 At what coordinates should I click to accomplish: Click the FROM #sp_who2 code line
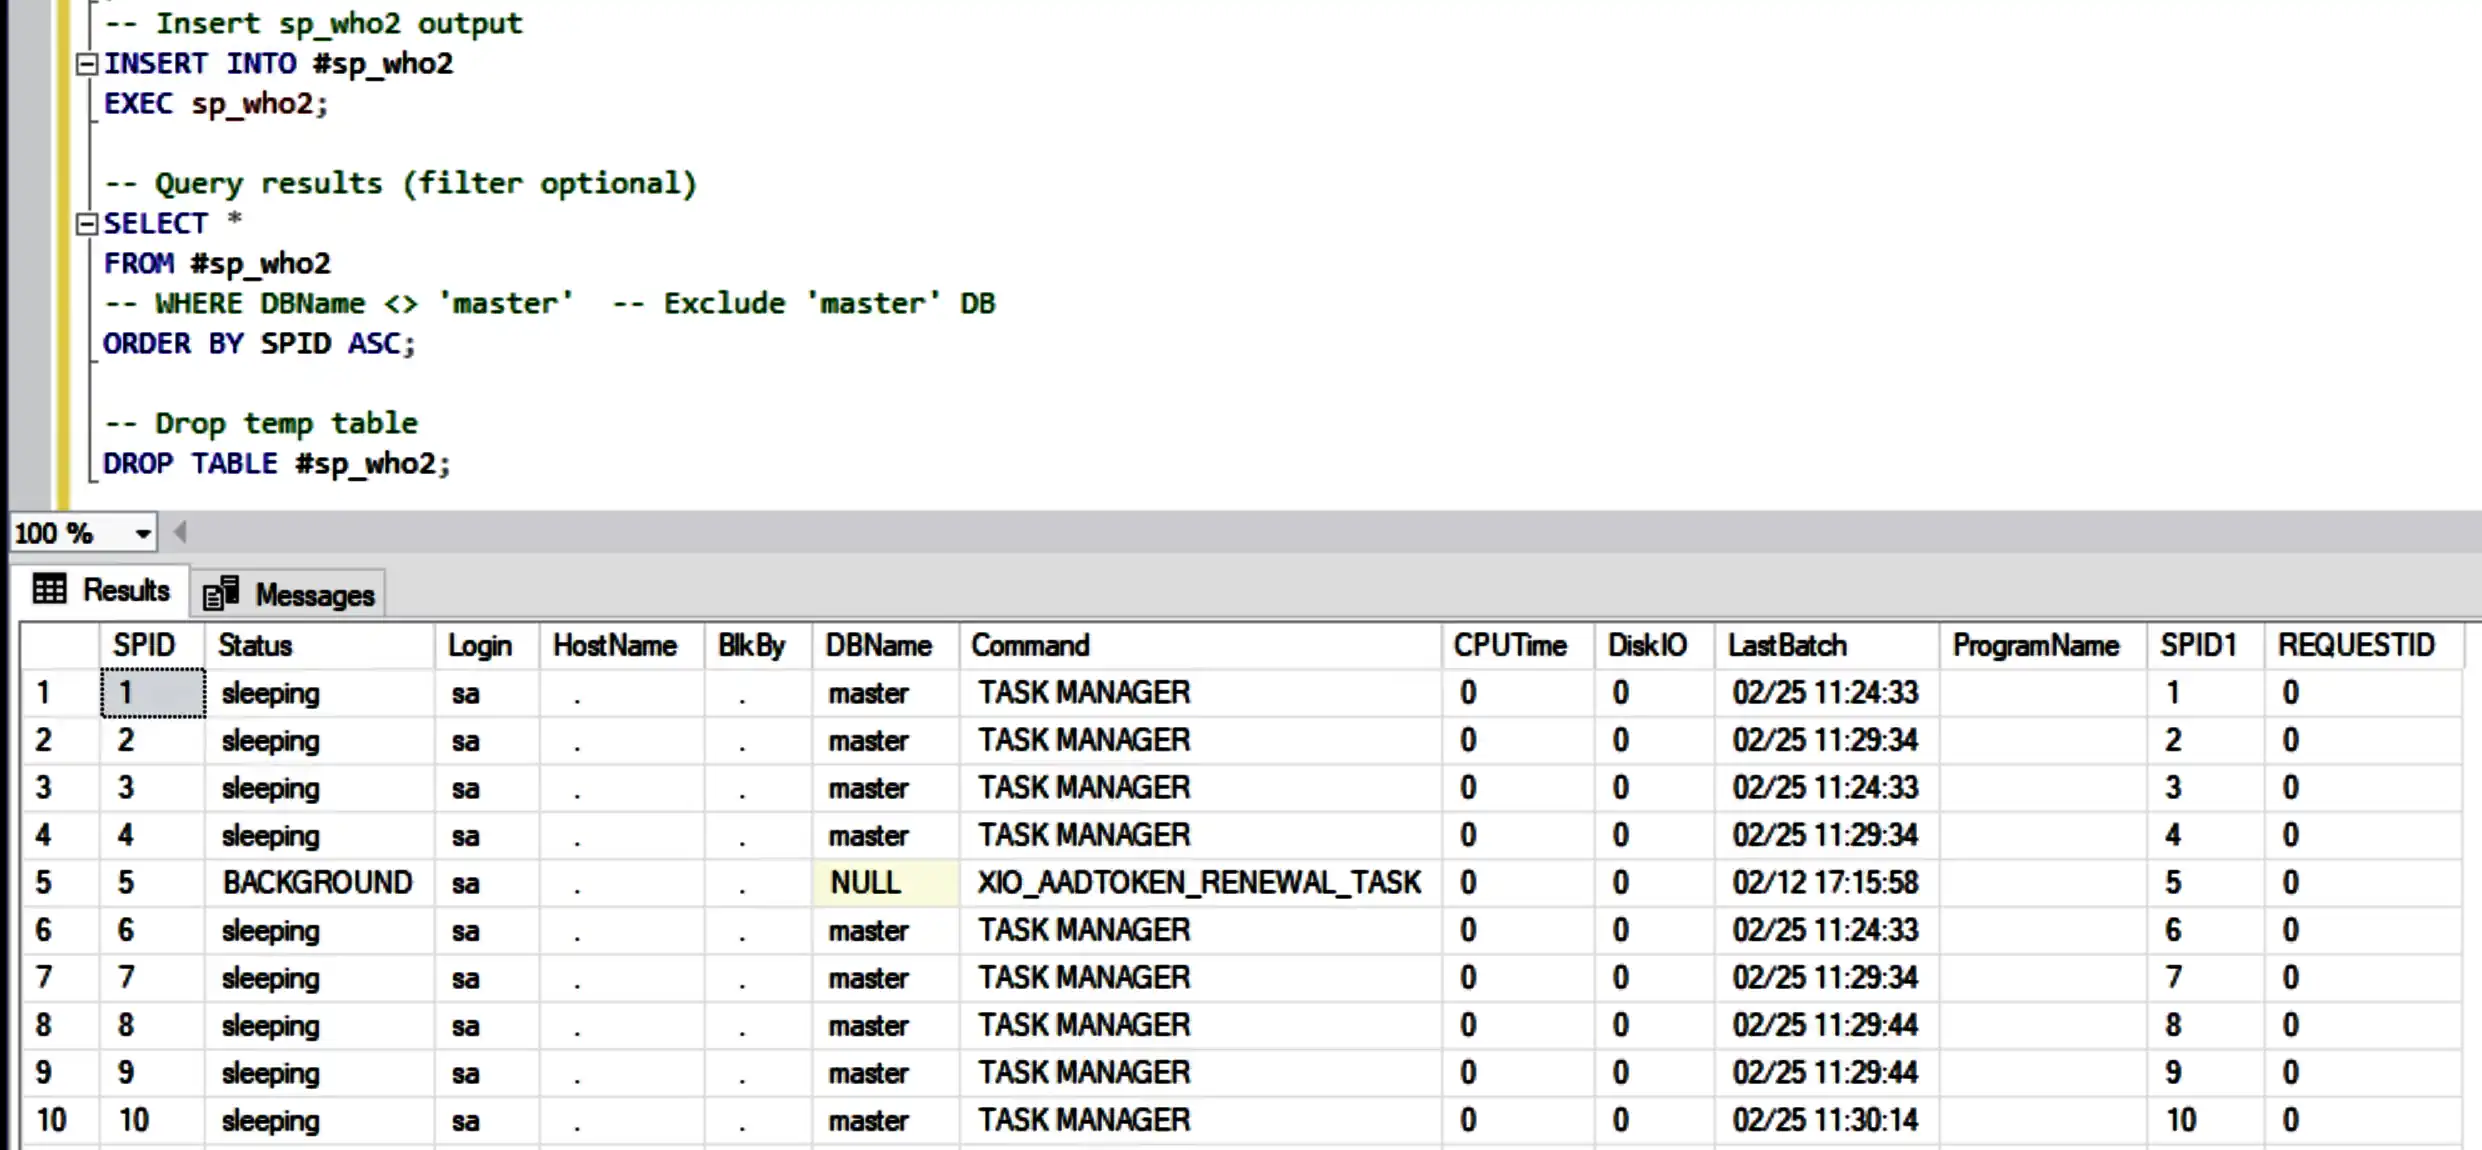(x=217, y=264)
